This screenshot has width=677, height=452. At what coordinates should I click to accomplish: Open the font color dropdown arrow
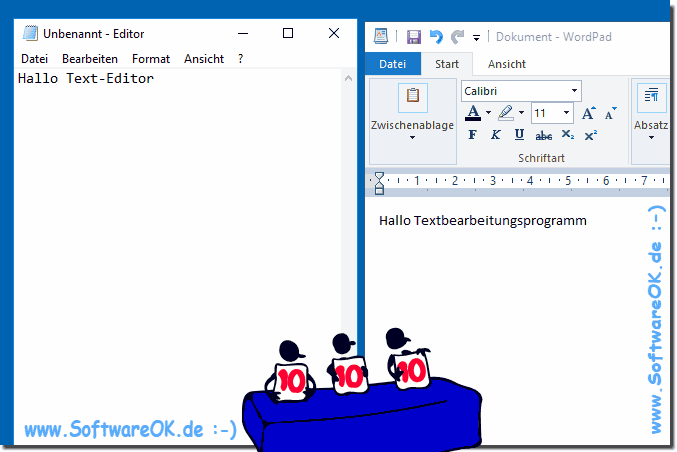click(488, 113)
